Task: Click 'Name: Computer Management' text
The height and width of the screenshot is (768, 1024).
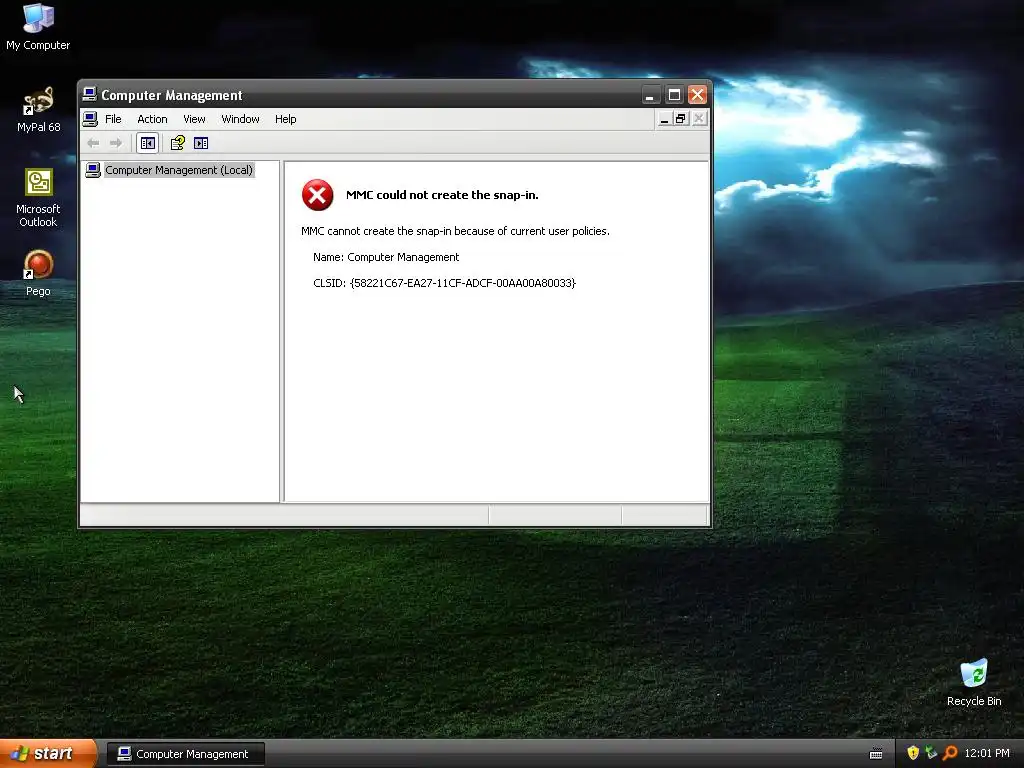Action: pos(386,257)
